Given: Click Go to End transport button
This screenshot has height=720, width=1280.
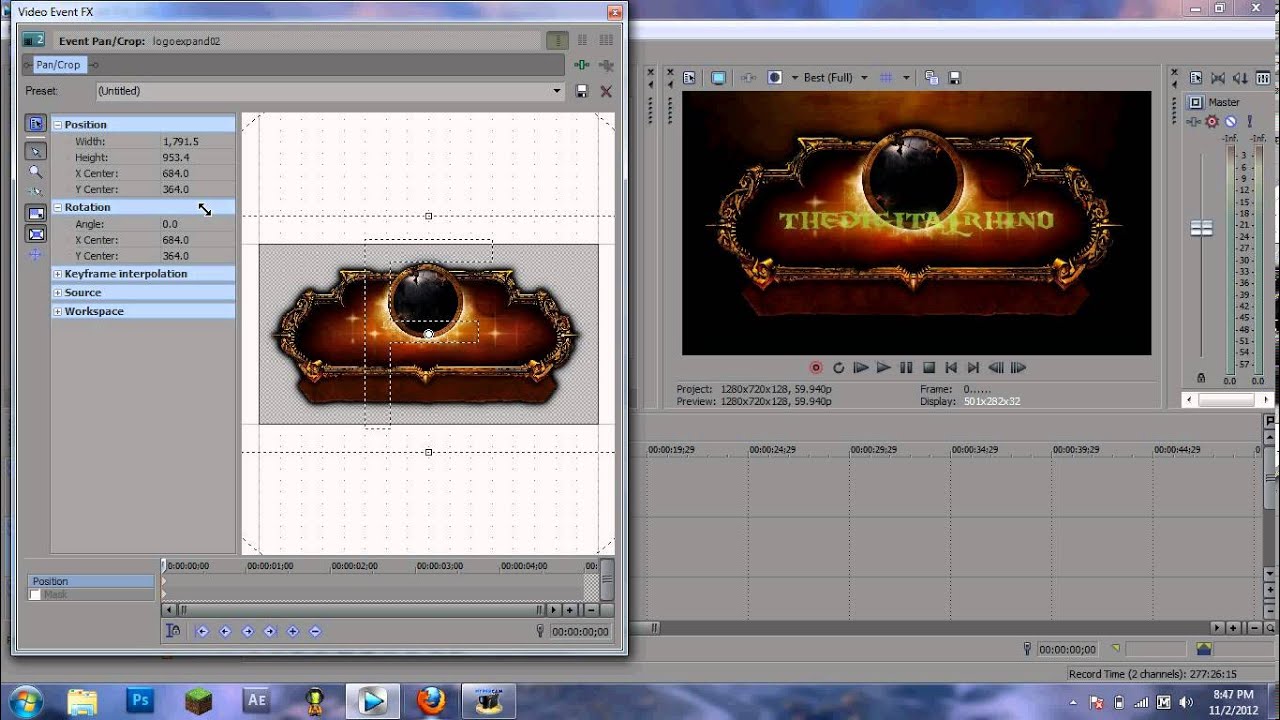Looking at the screenshot, I should point(973,368).
